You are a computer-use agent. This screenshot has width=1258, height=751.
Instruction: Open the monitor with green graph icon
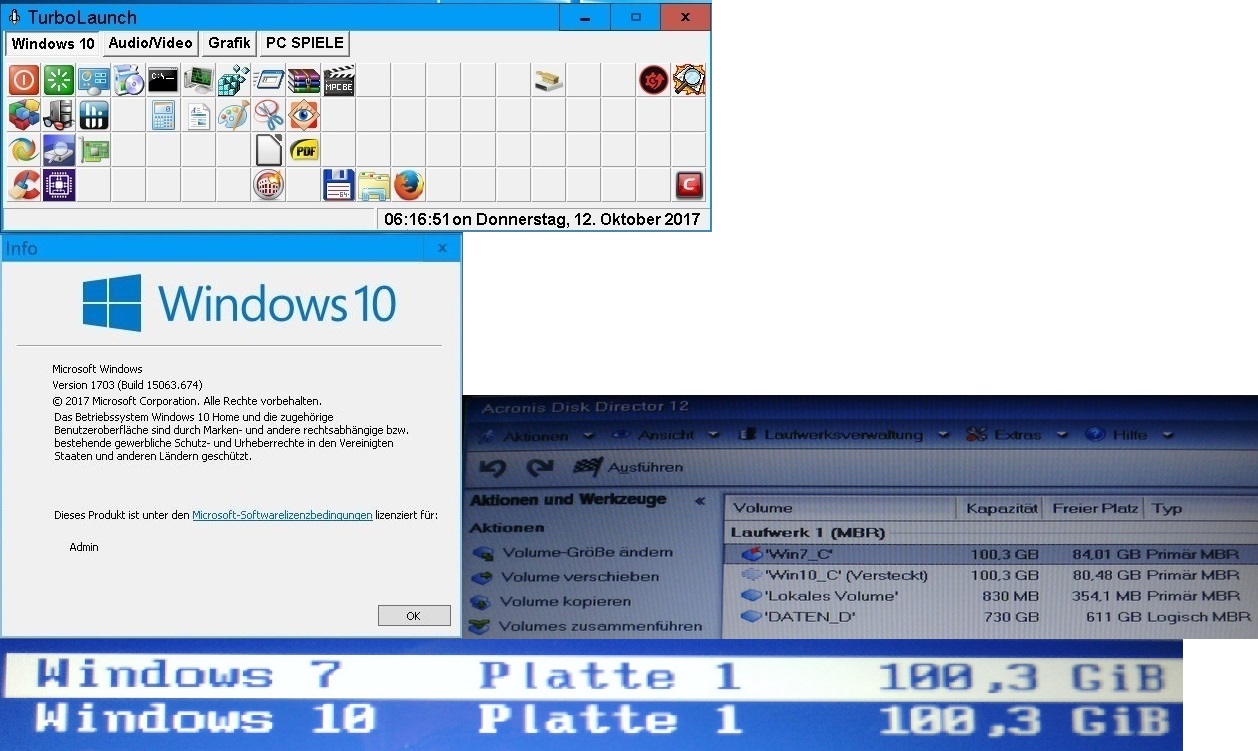tap(198, 80)
